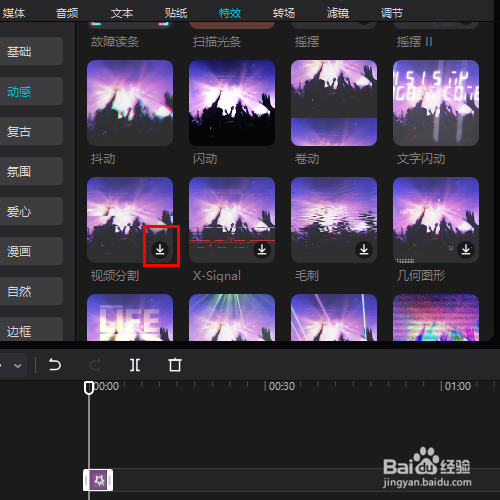500x500 pixels.
Task: Open the dropdown chevron beside undo
Action: pos(18,366)
